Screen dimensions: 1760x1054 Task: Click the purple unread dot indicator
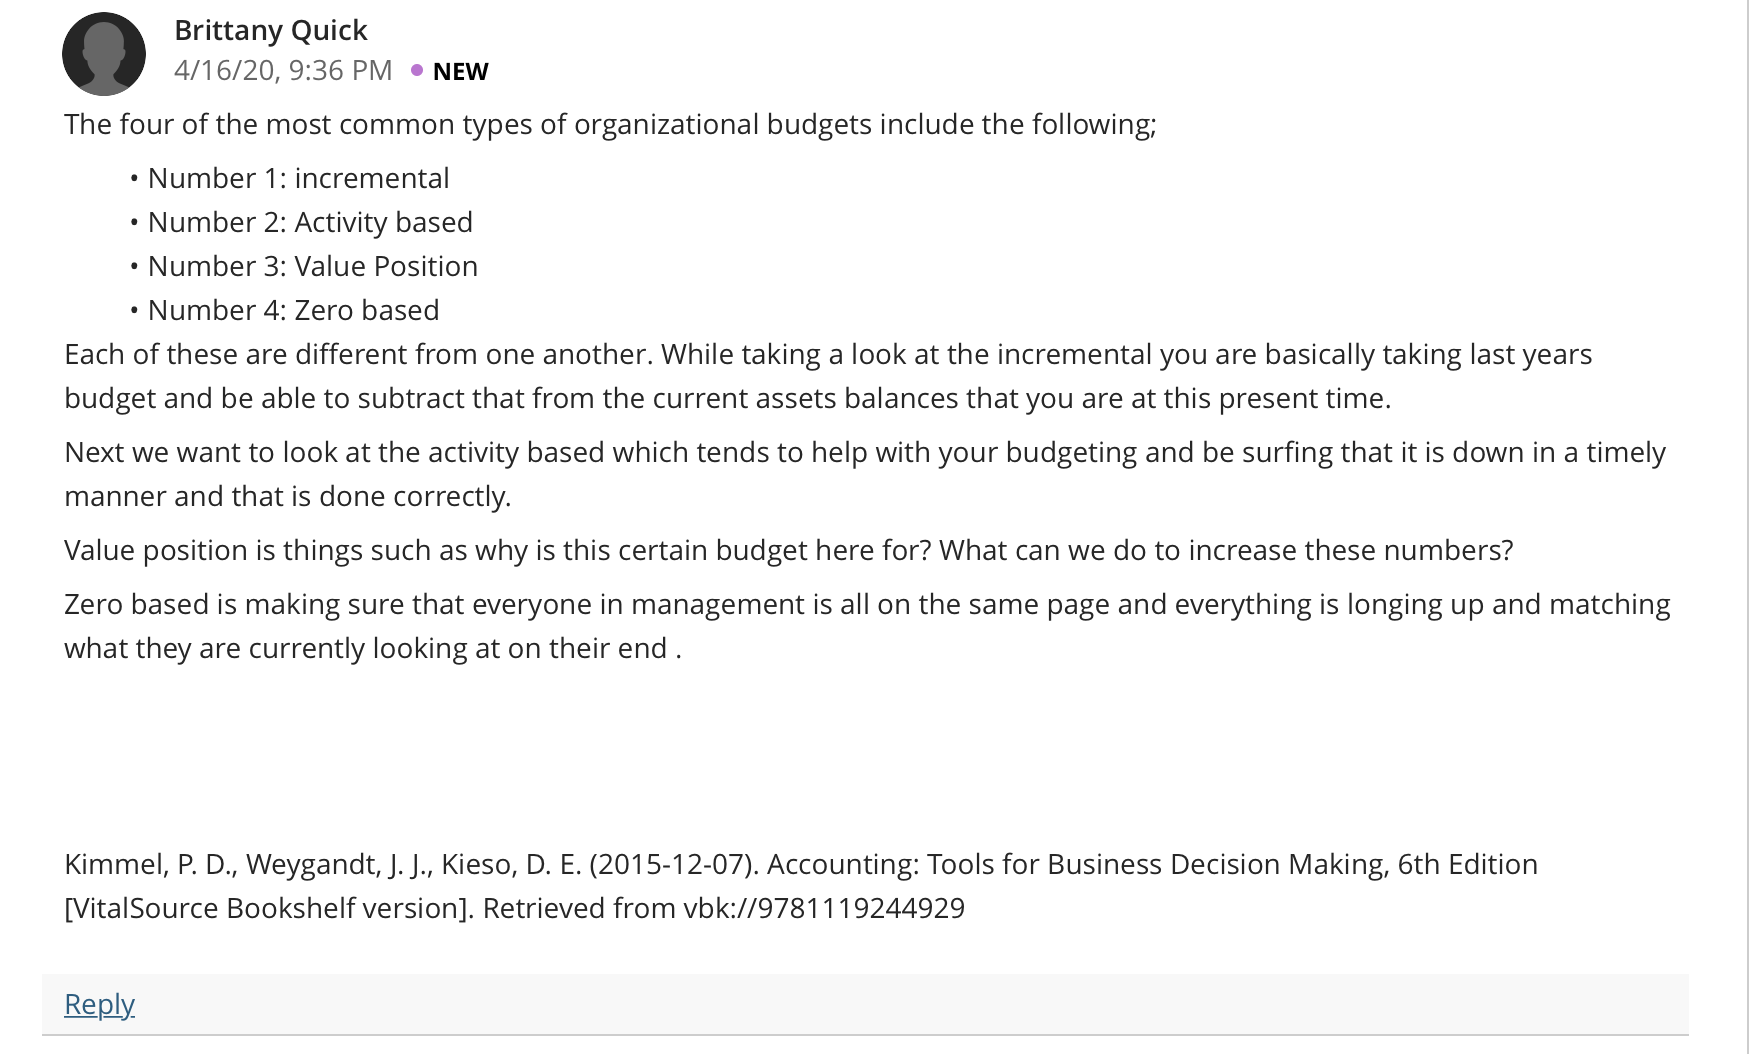417,70
